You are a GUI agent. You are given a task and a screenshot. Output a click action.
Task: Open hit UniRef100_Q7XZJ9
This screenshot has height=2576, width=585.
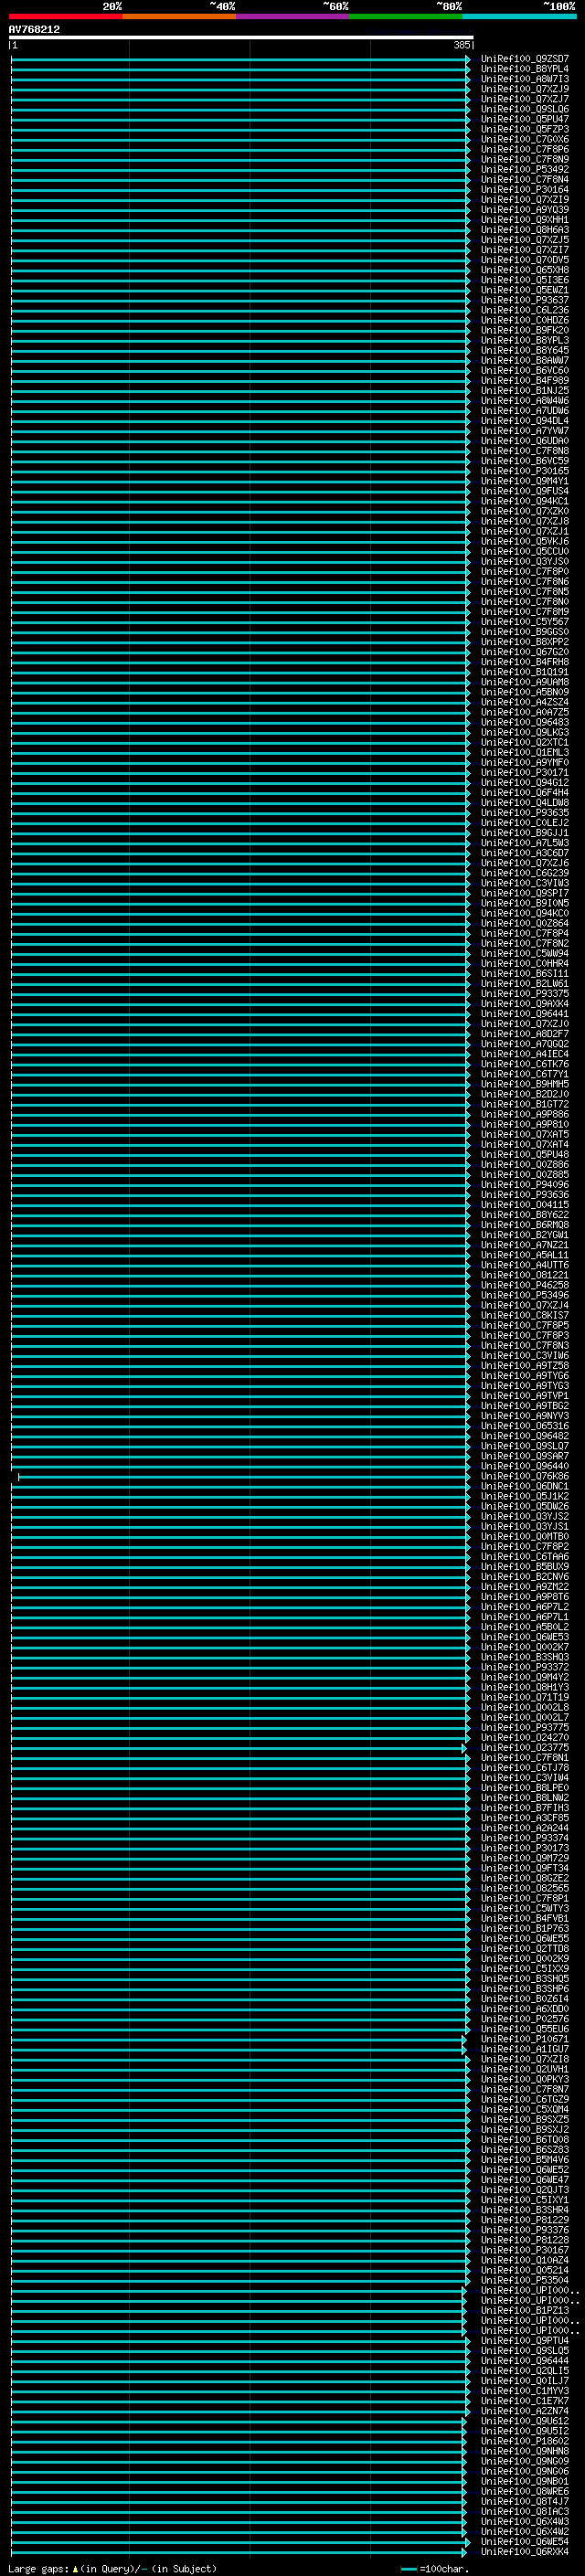(524, 89)
